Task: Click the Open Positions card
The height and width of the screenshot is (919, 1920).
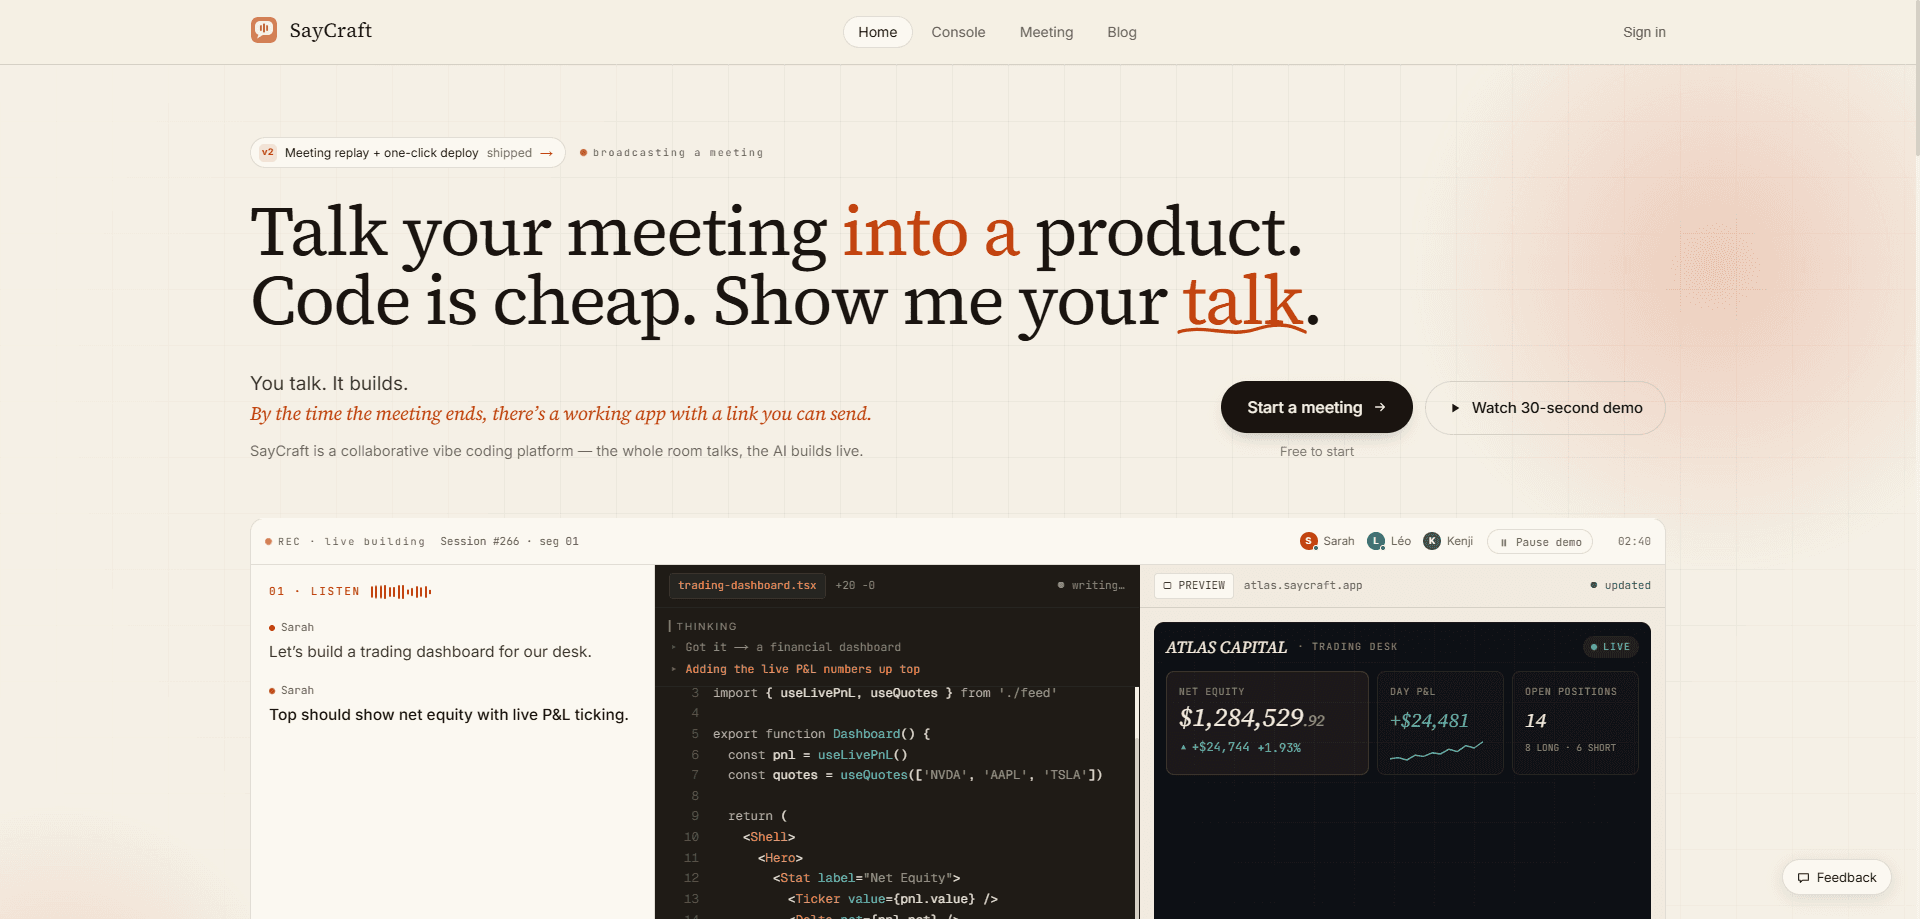Action: pos(1575,723)
